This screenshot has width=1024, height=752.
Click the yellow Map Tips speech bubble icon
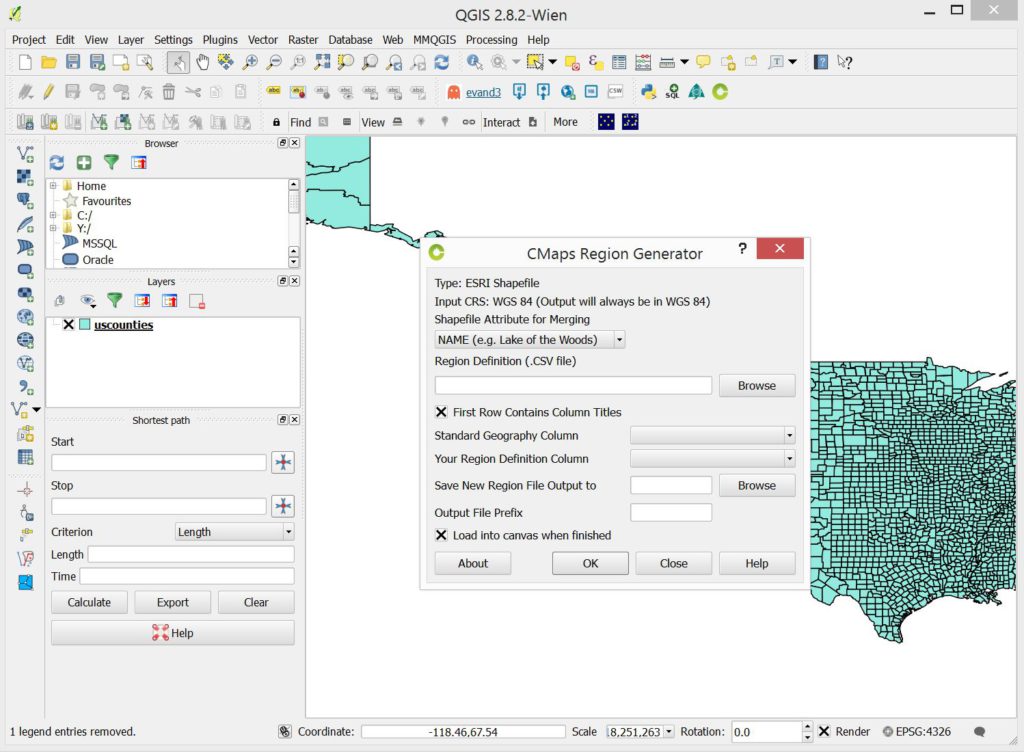click(x=703, y=62)
